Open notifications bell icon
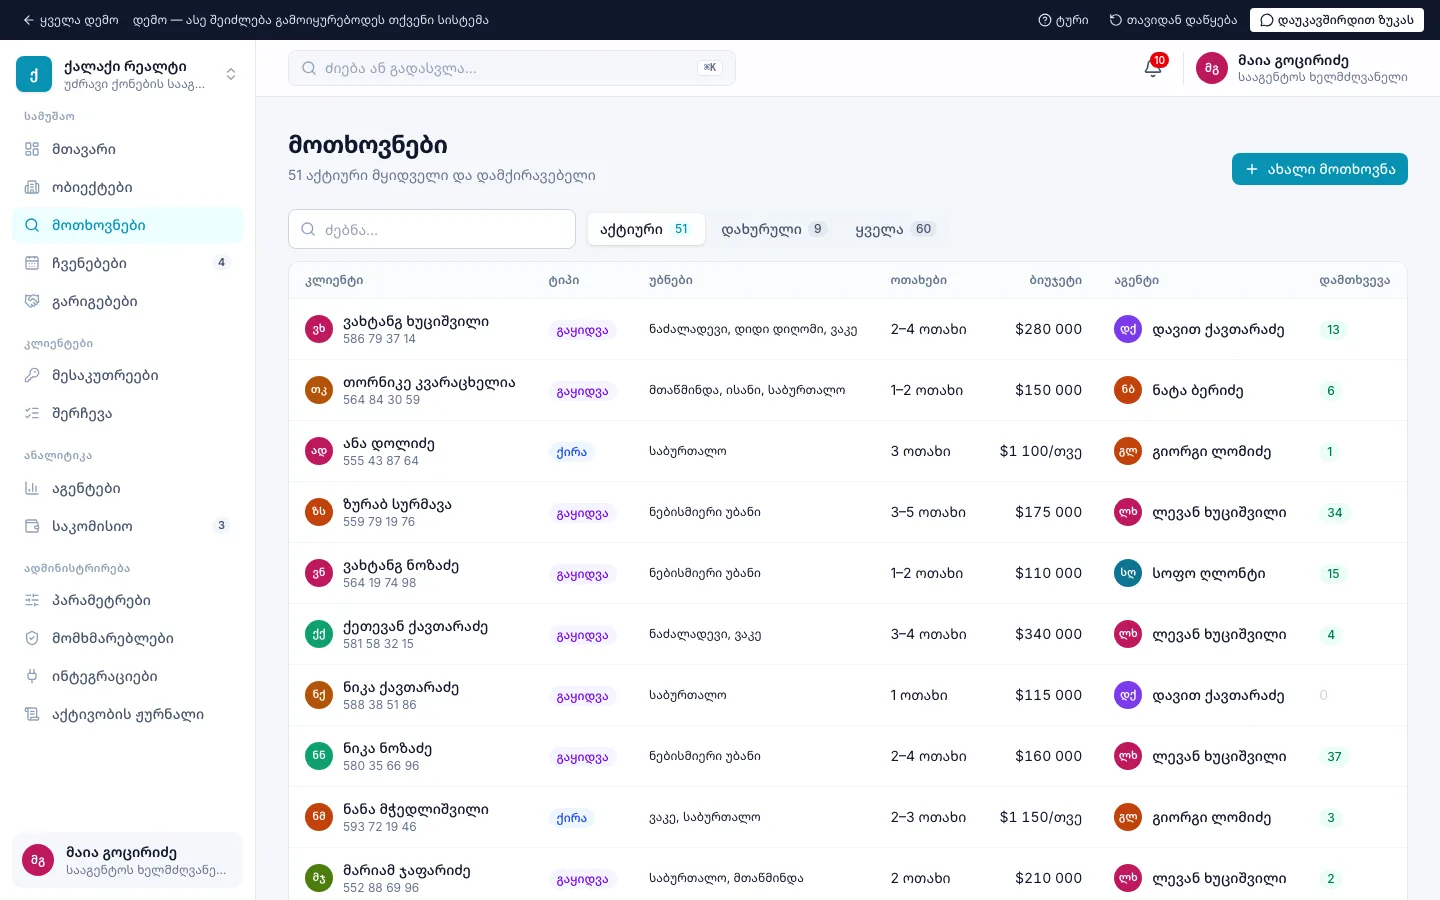Image resolution: width=1440 pixels, height=900 pixels. 1153,68
